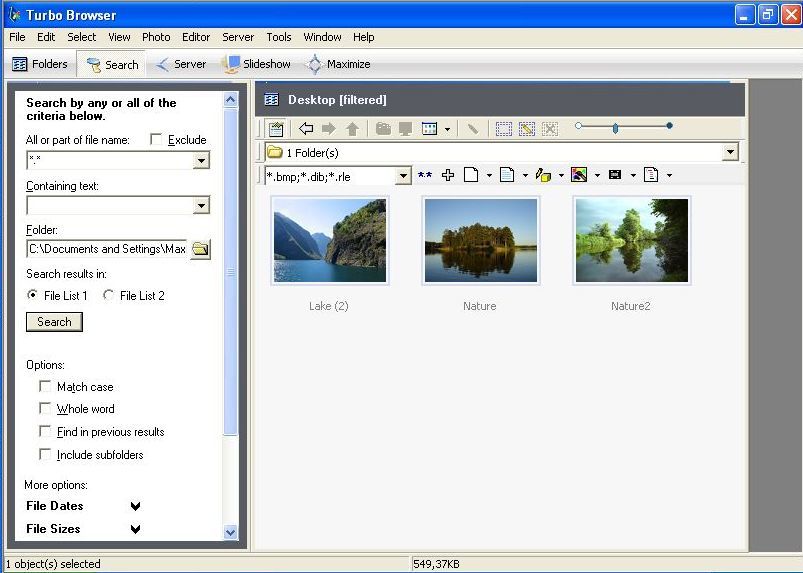The height and width of the screenshot is (573, 803).
Task: Enable Find in previous results
Action: [x=45, y=431]
